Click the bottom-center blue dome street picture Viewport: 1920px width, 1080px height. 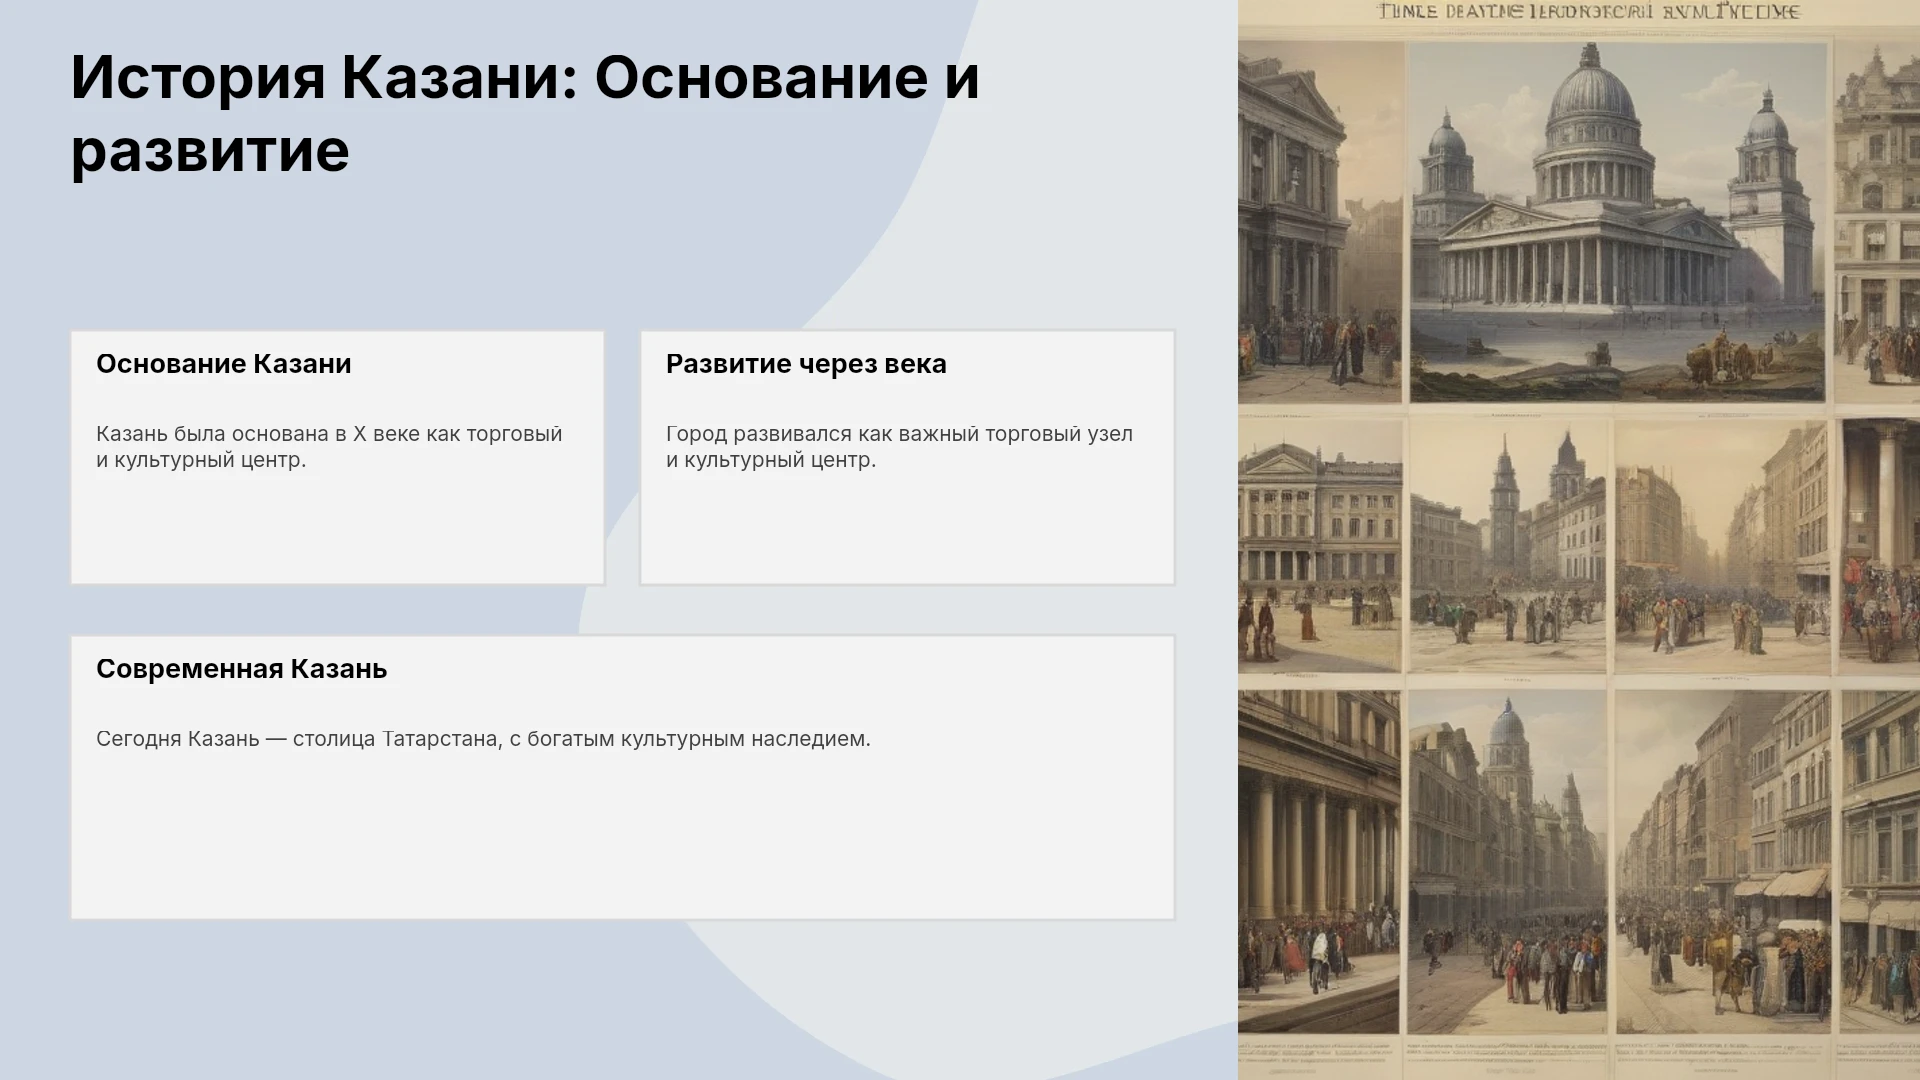point(1507,862)
